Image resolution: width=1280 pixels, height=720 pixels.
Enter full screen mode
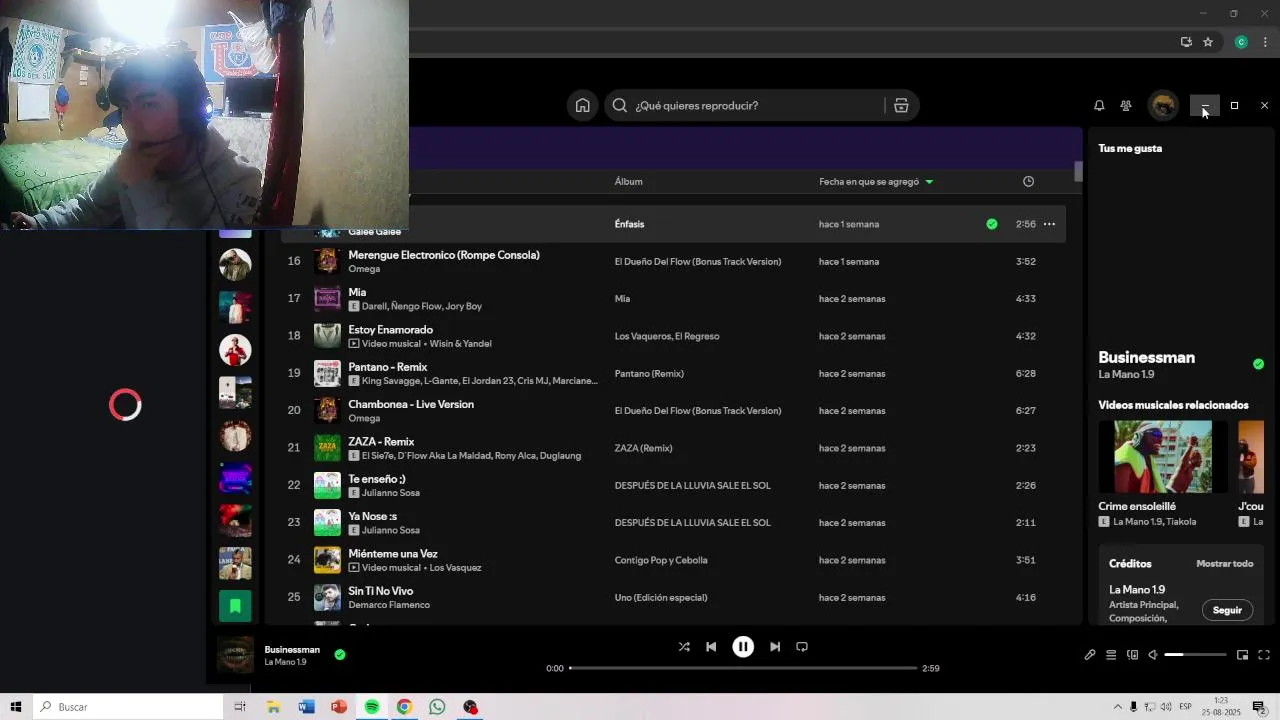1264,655
